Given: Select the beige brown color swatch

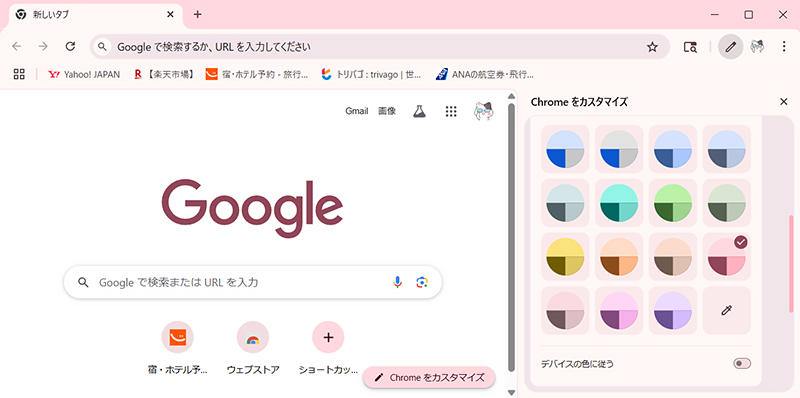Looking at the screenshot, I should [x=672, y=257].
